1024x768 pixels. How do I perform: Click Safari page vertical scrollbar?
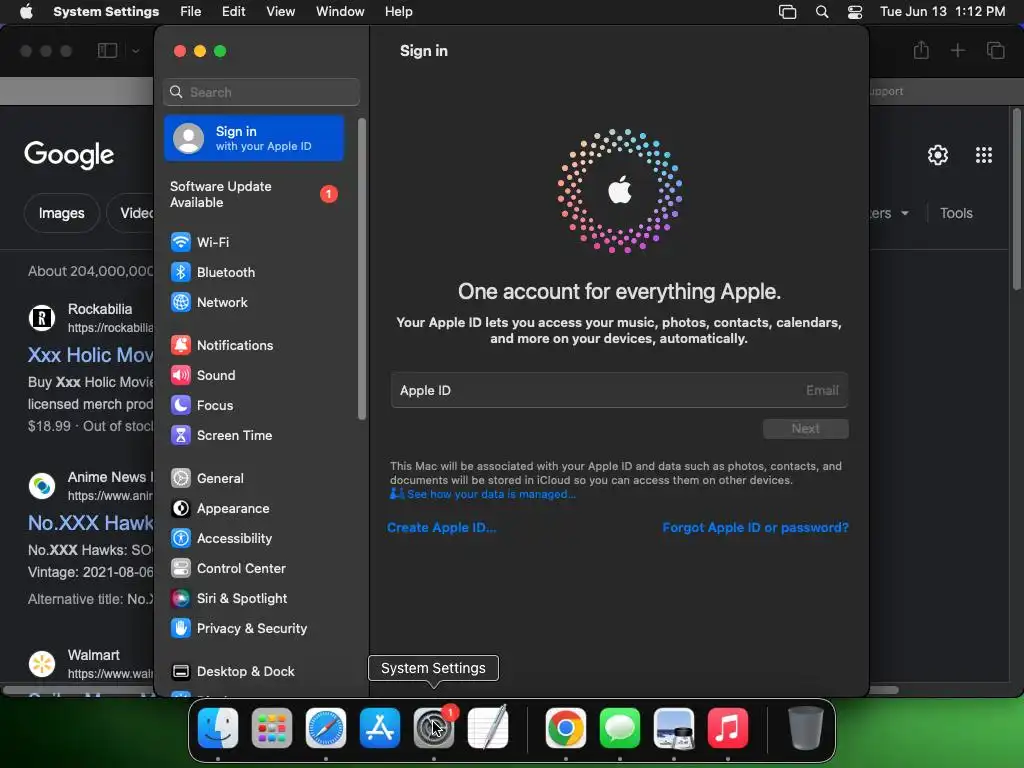click(1016, 199)
